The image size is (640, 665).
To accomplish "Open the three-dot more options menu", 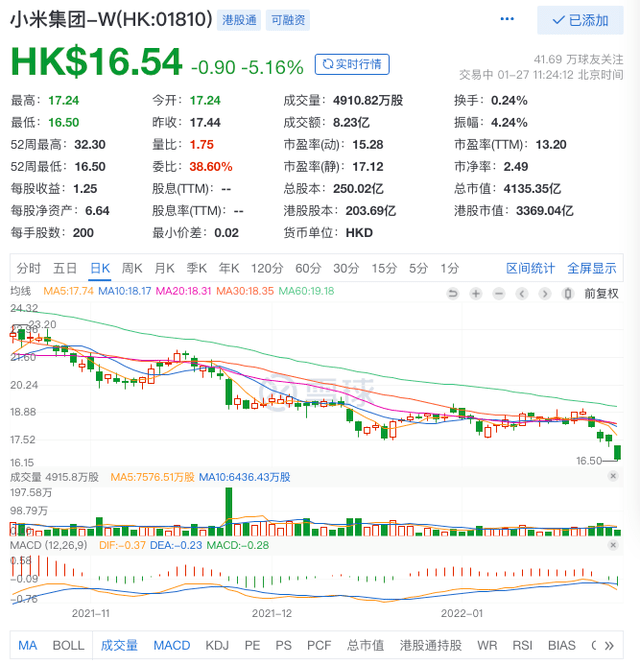I will 507,19.
